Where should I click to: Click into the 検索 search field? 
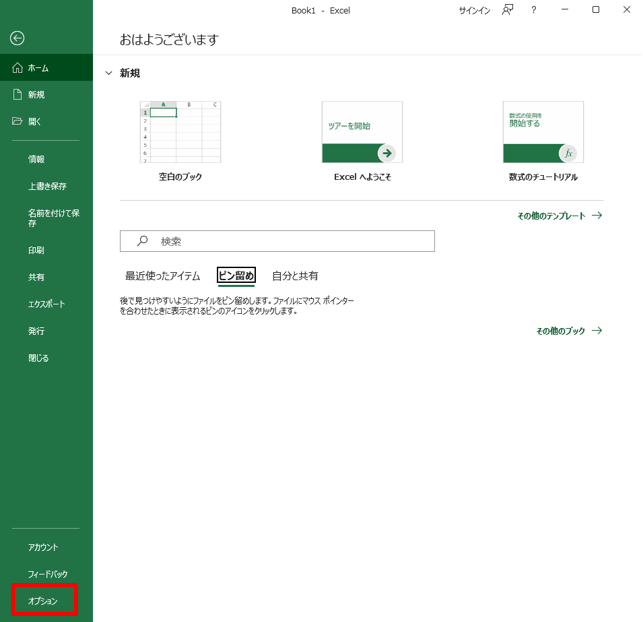tap(277, 241)
